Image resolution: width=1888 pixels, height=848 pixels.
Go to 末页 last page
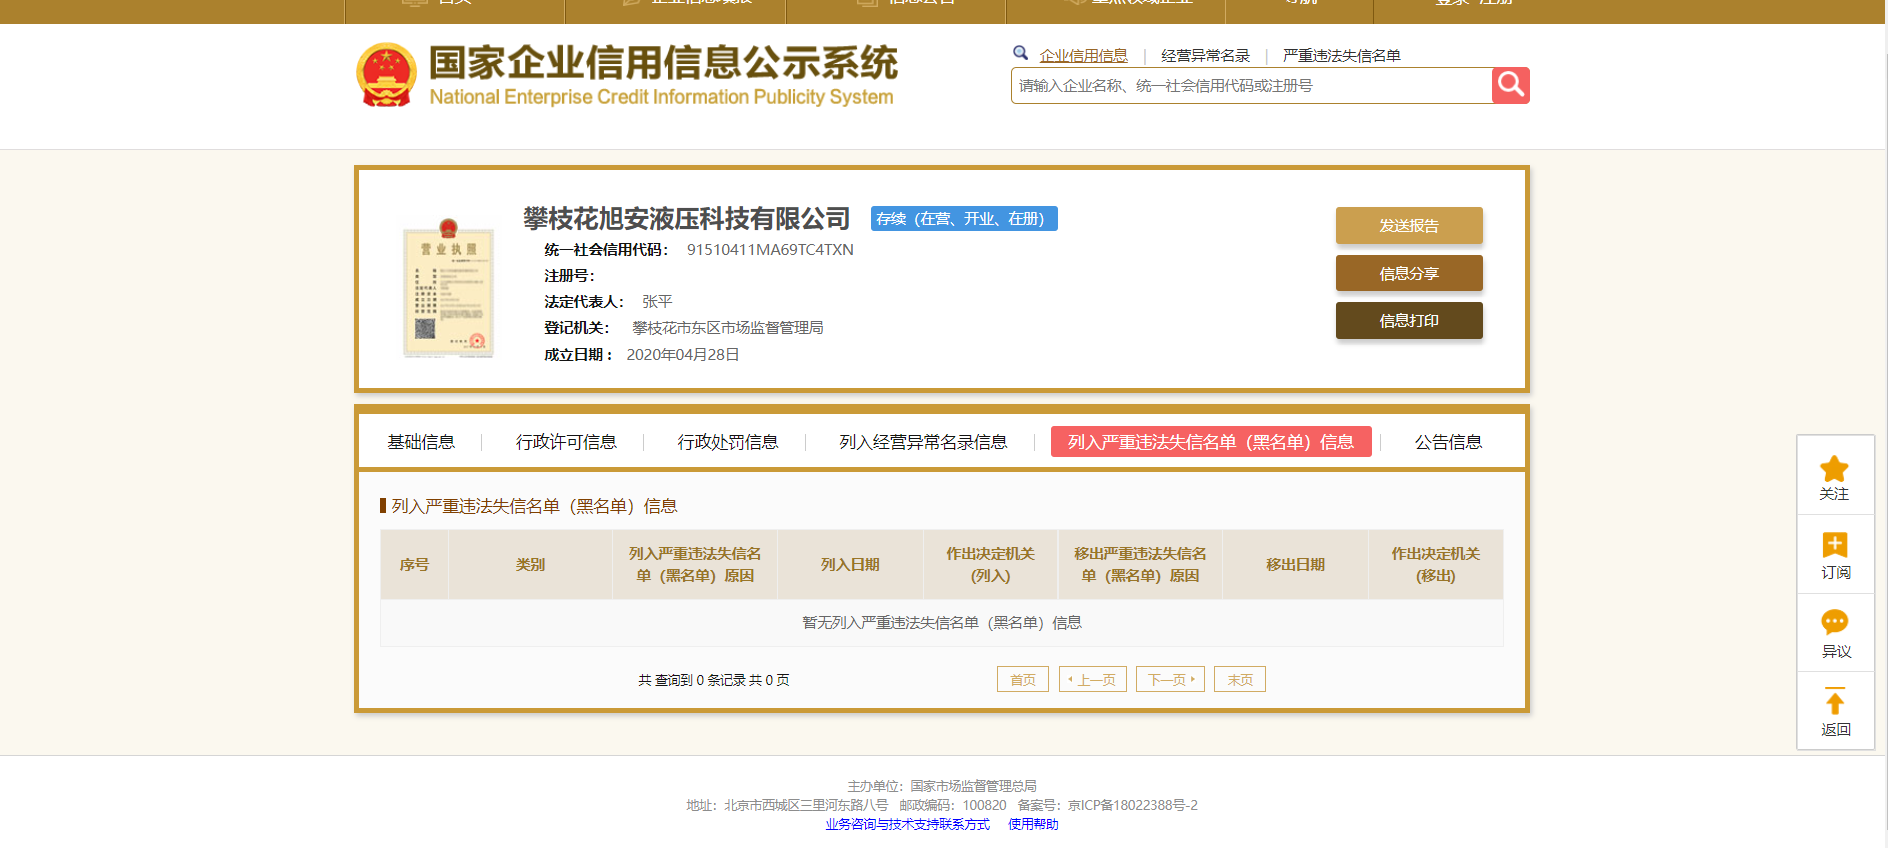[x=1240, y=679]
